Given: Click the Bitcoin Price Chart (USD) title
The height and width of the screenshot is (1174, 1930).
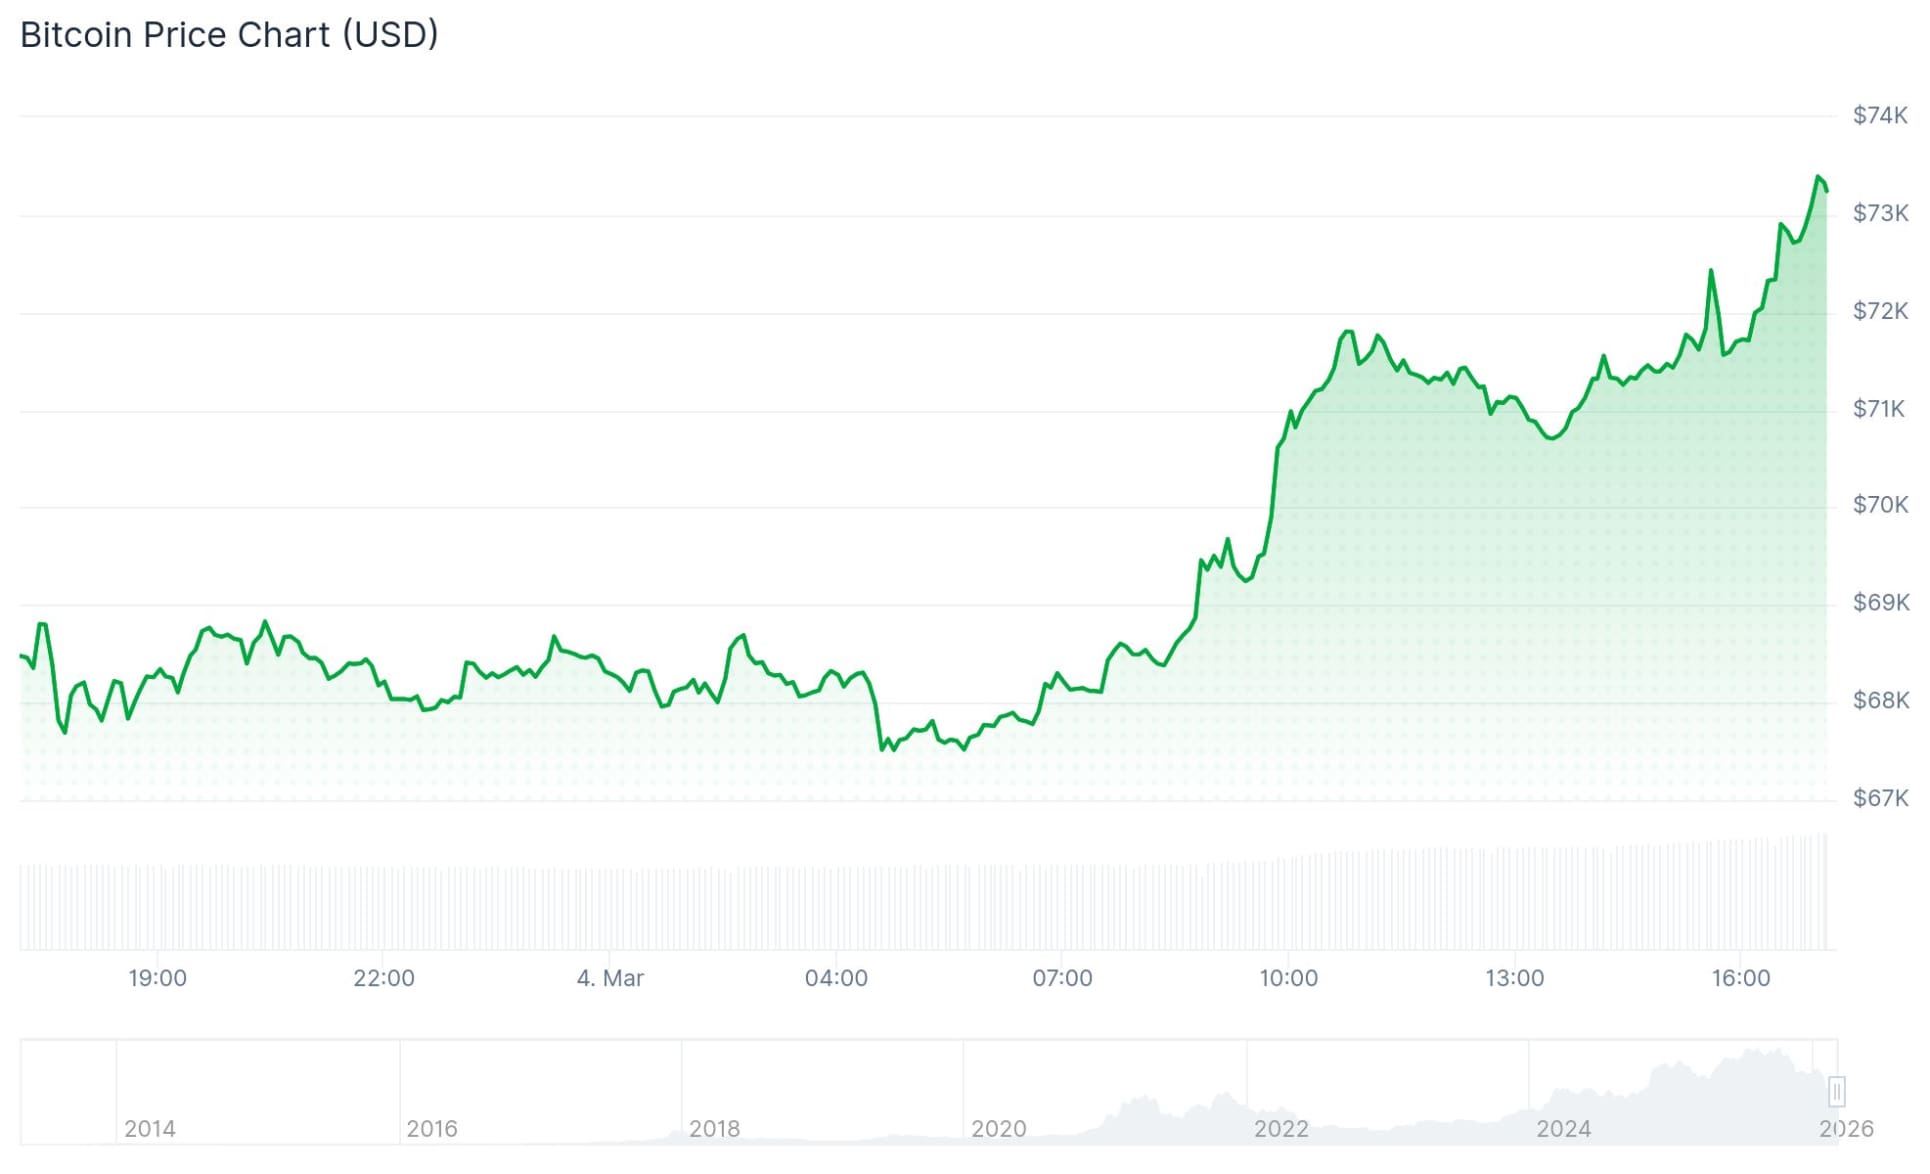Looking at the screenshot, I should [229, 35].
